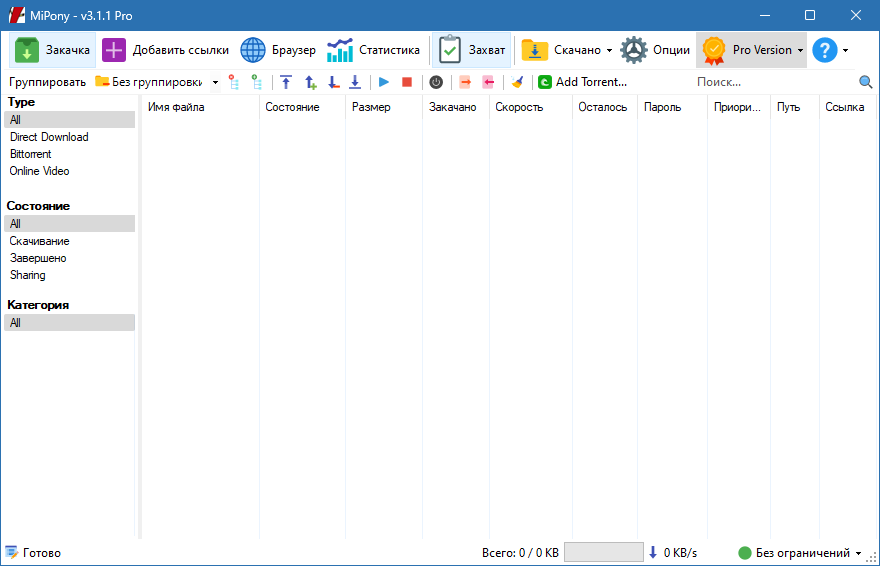
Task: Click the red tree collapse-groups icon
Action: (234, 82)
